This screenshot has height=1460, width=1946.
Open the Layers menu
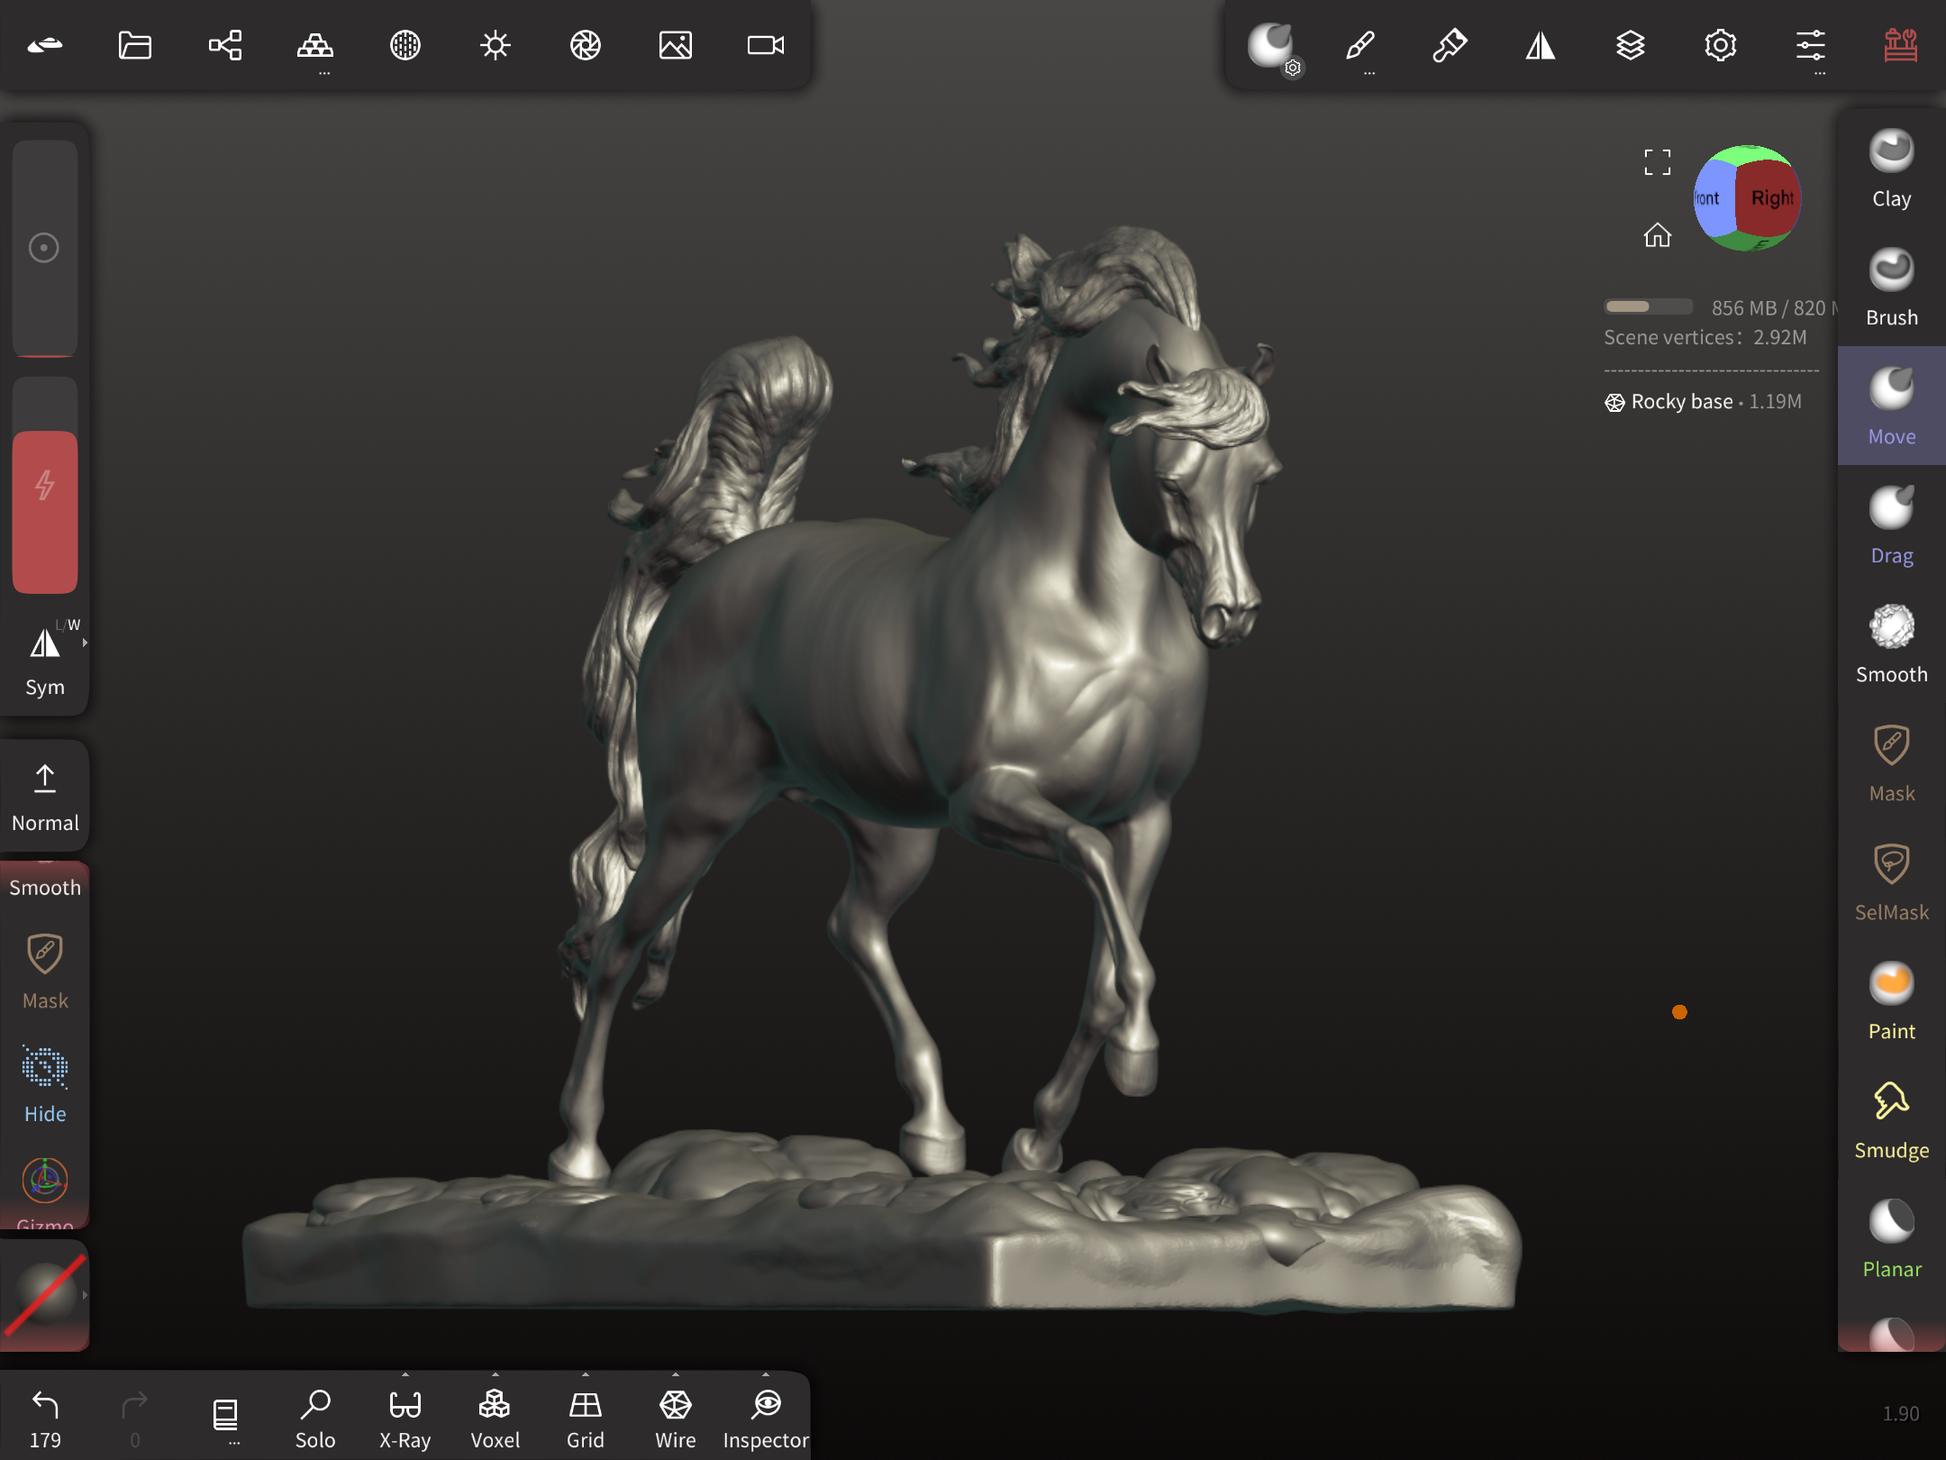tap(1630, 45)
